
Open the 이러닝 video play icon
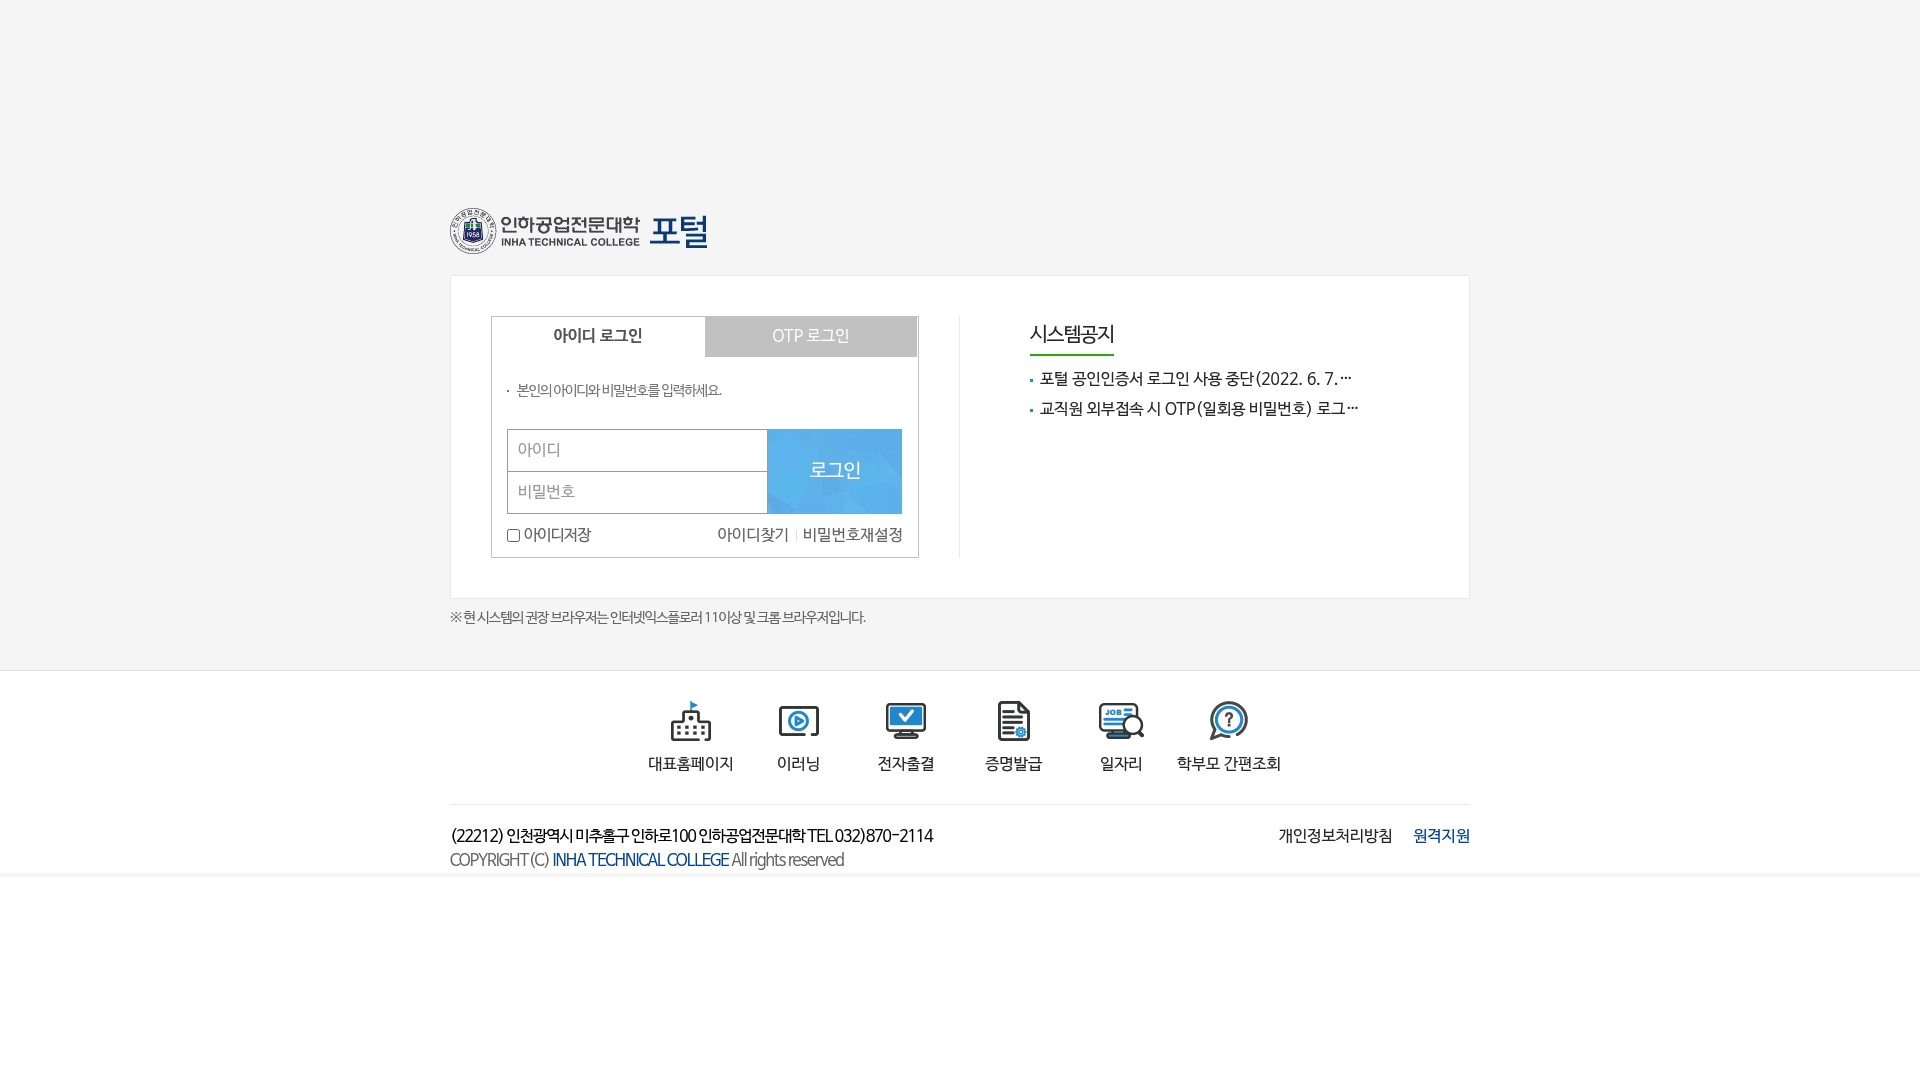[799, 721]
